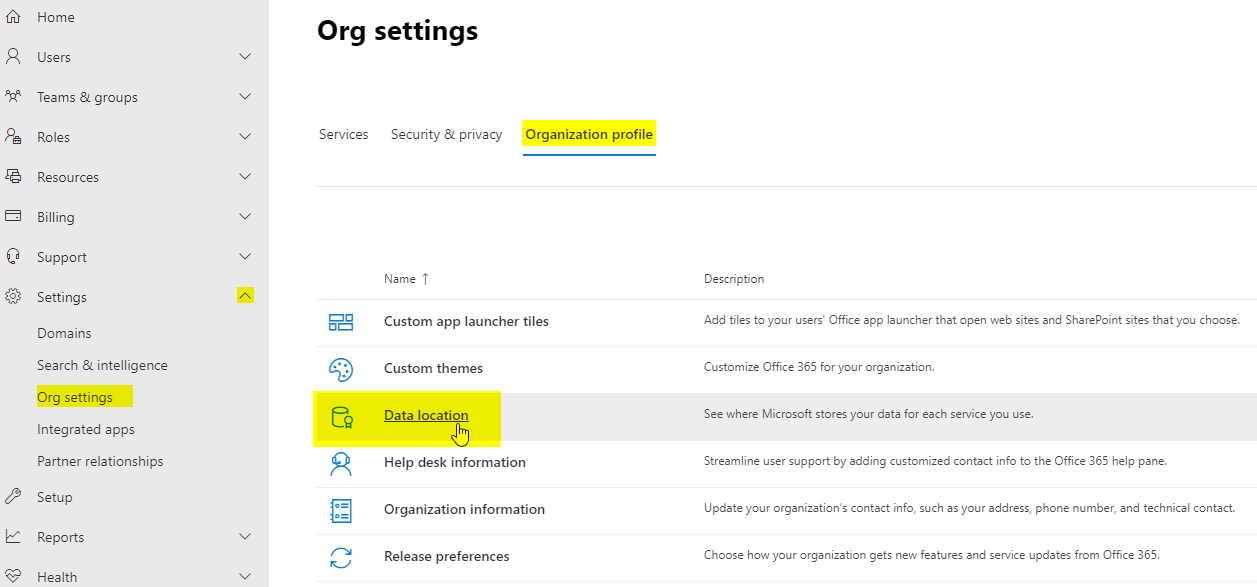Click the Help desk information headset icon
The image size is (1257, 587).
click(x=341, y=463)
